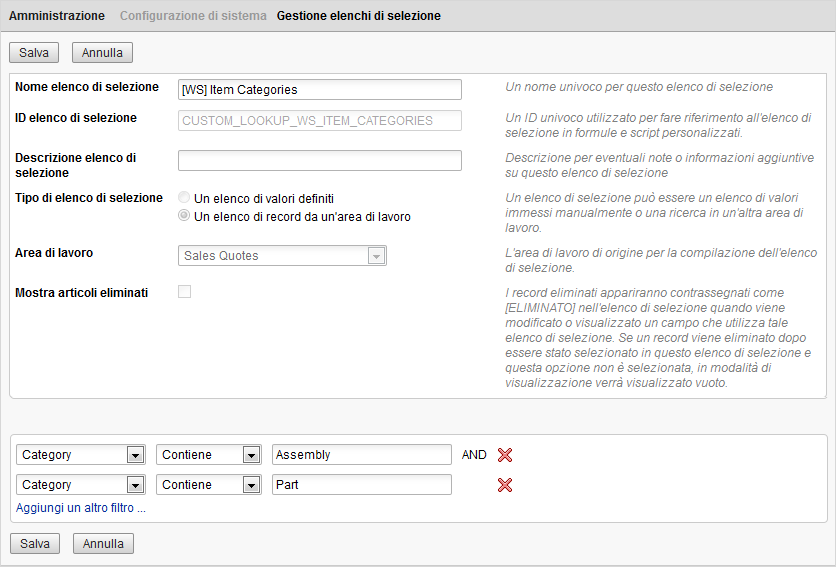Click the top Annulla button

pyautogui.click(x=103, y=52)
